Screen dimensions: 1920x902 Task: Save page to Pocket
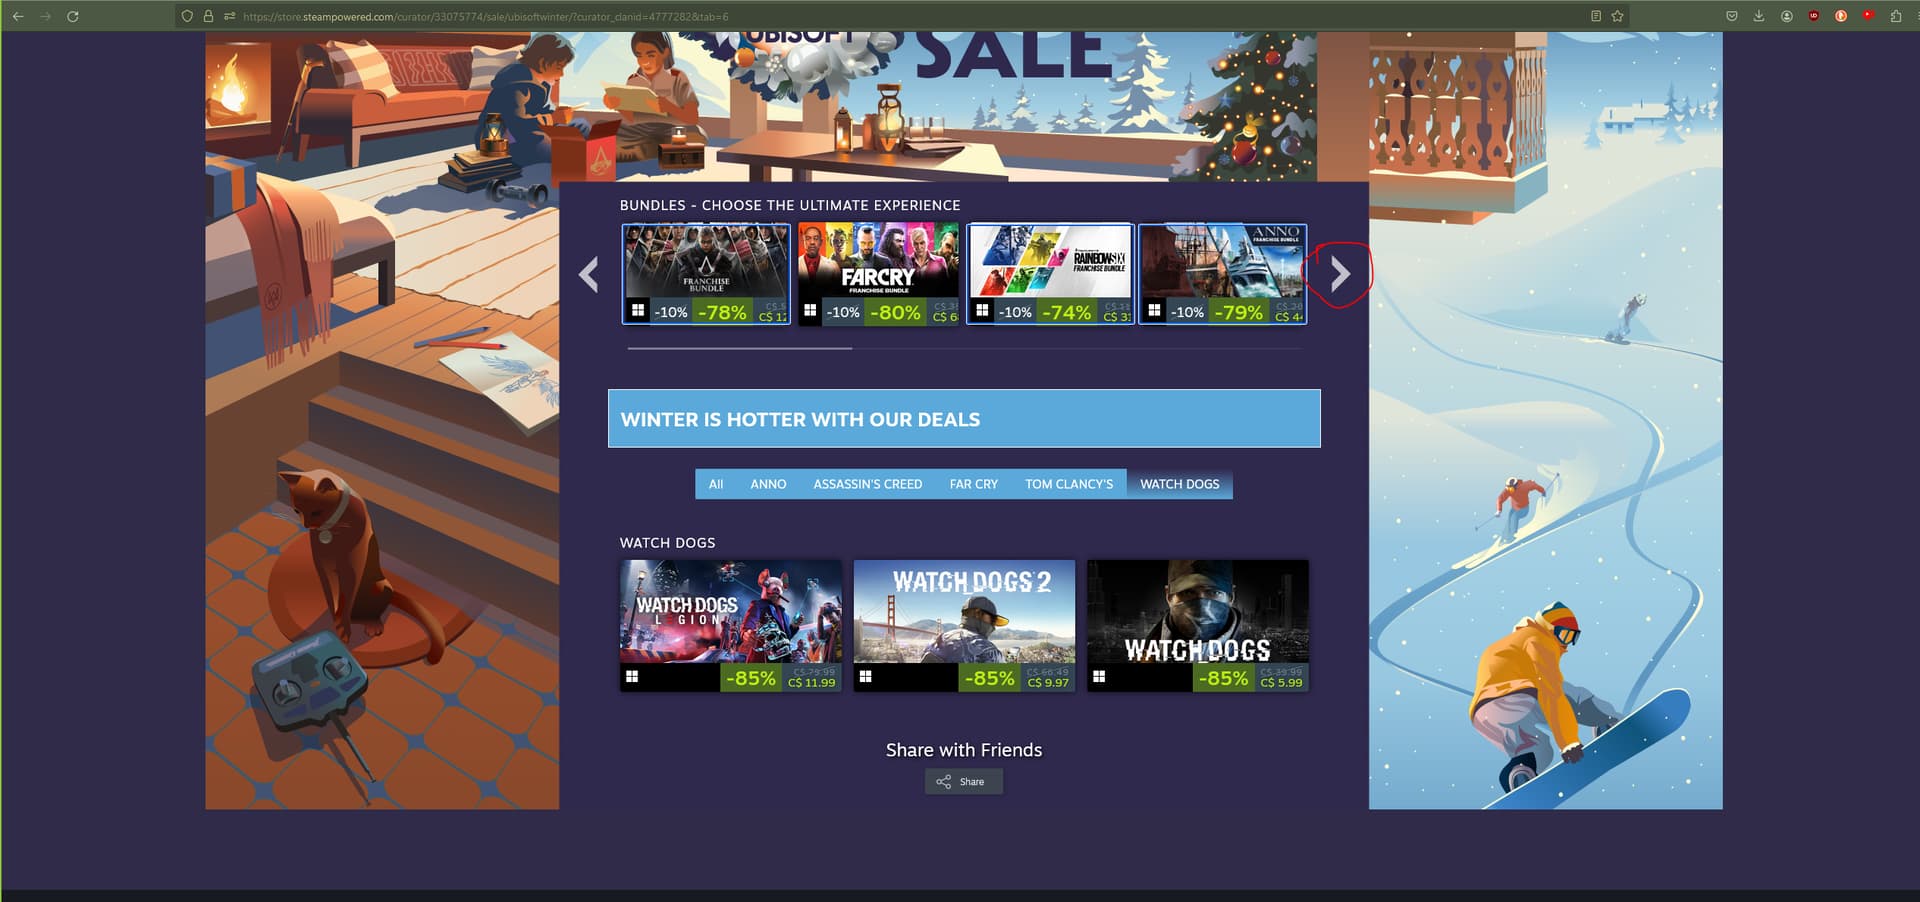pyautogui.click(x=1732, y=16)
